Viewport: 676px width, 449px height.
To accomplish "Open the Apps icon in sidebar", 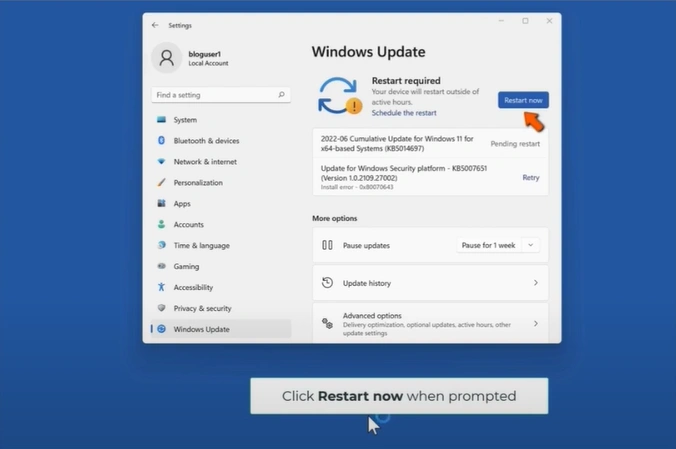I will click(161, 204).
